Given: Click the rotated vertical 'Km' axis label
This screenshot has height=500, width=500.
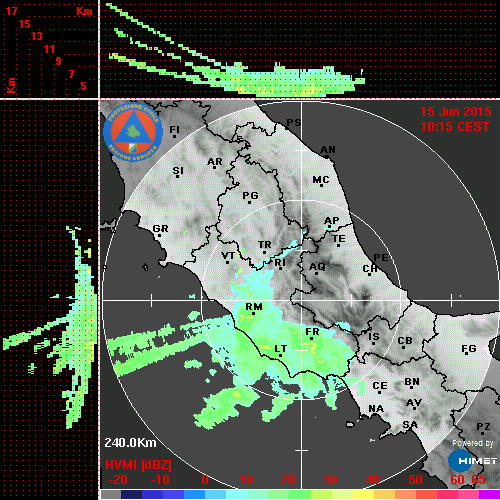Looking at the screenshot, I should point(12,86).
